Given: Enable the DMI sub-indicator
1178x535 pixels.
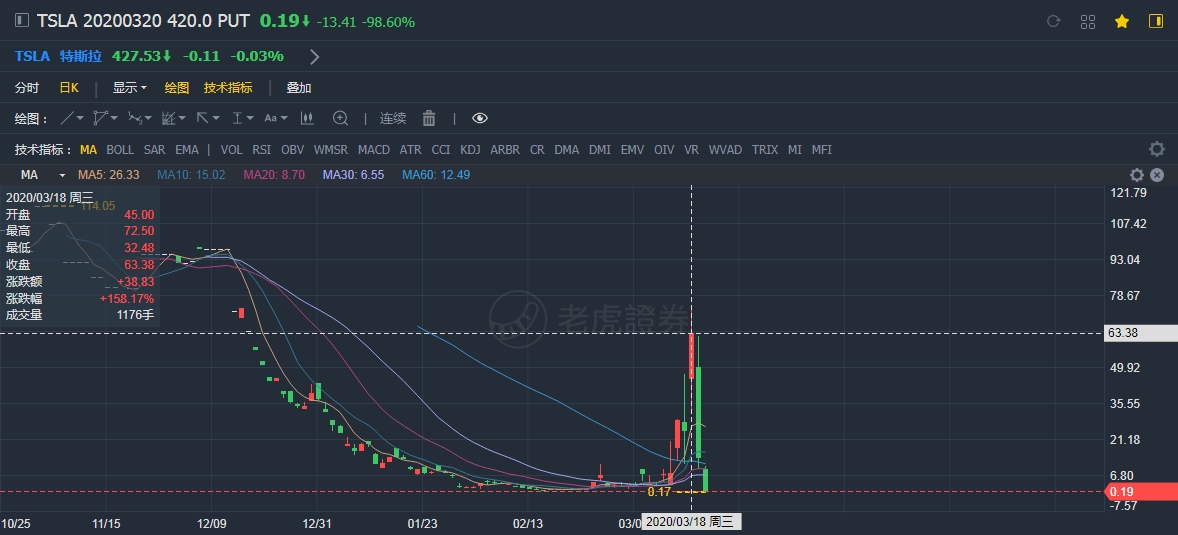Looking at the screenshot, I should pyautogui.click(x=600, y=150).
